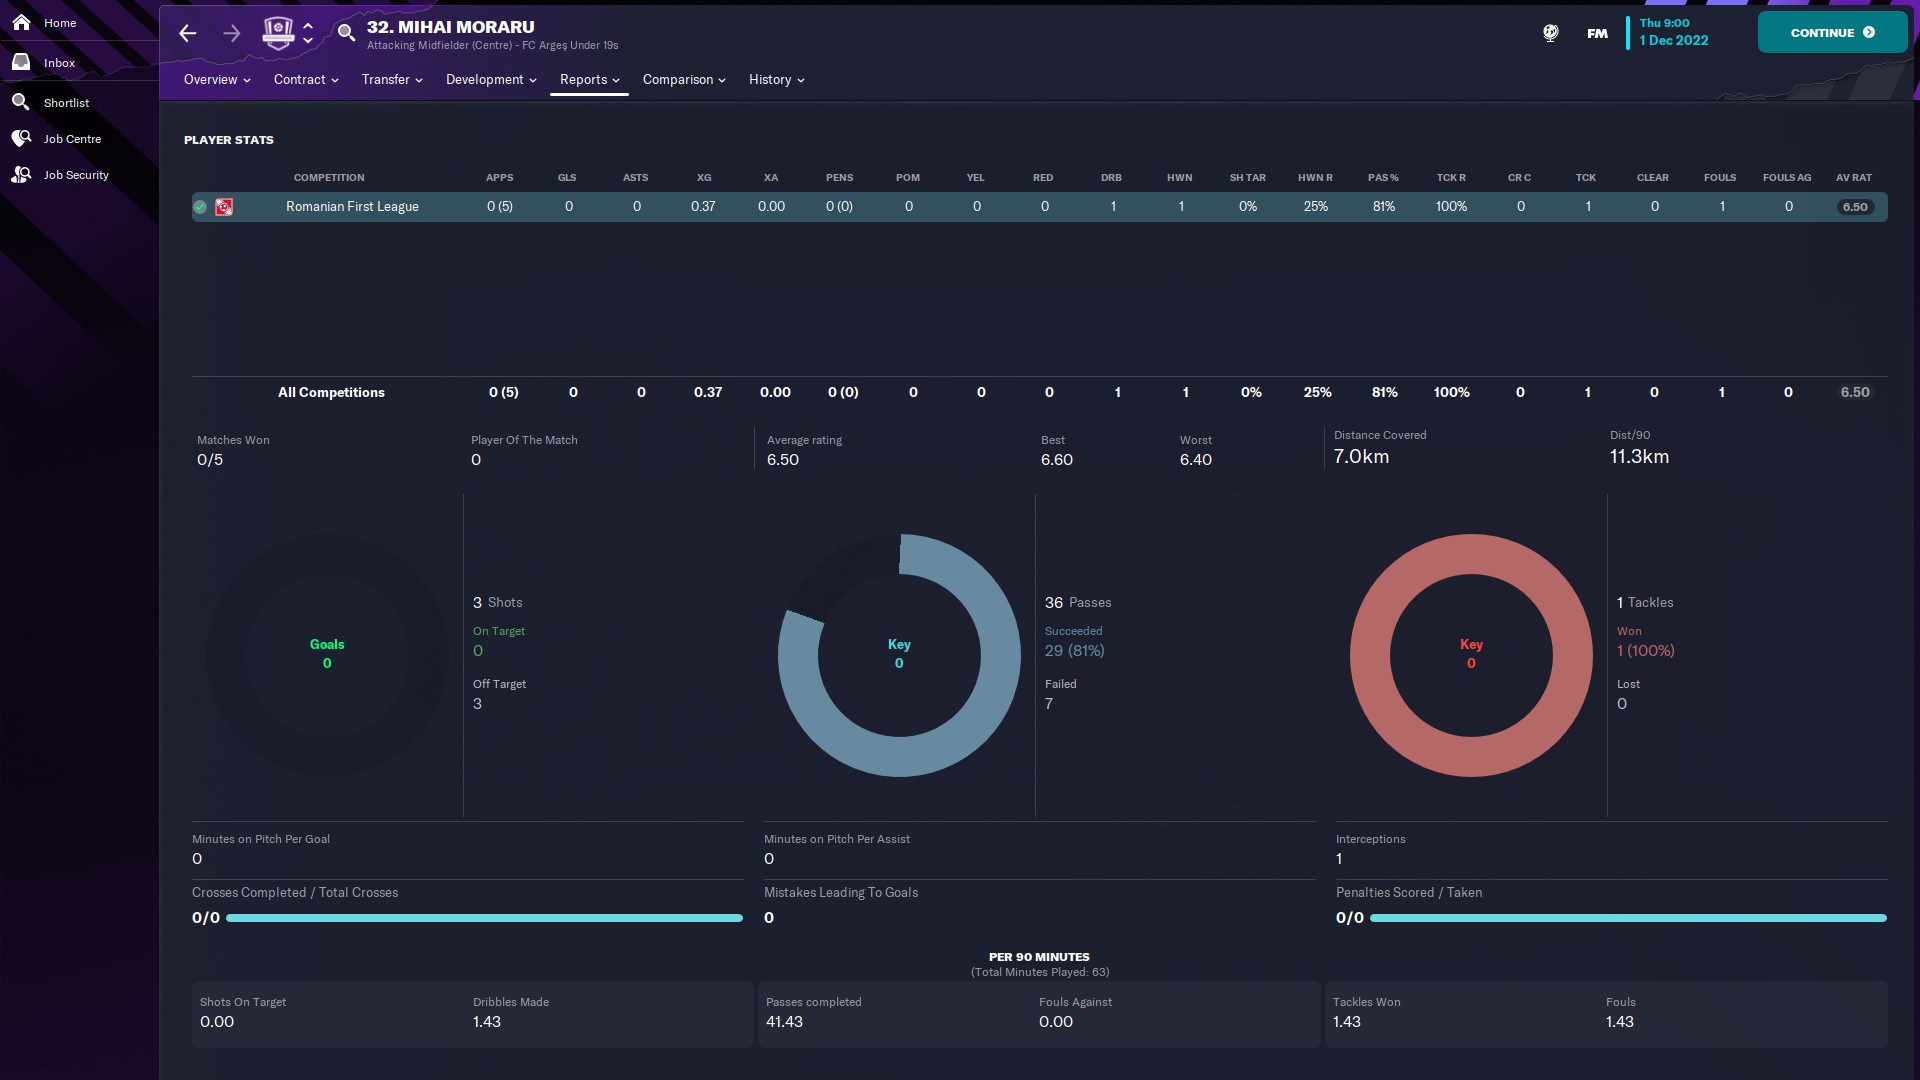Toggle the green check on Romanian First League row
1920x1080 pixels.
[x=200, y=207]
